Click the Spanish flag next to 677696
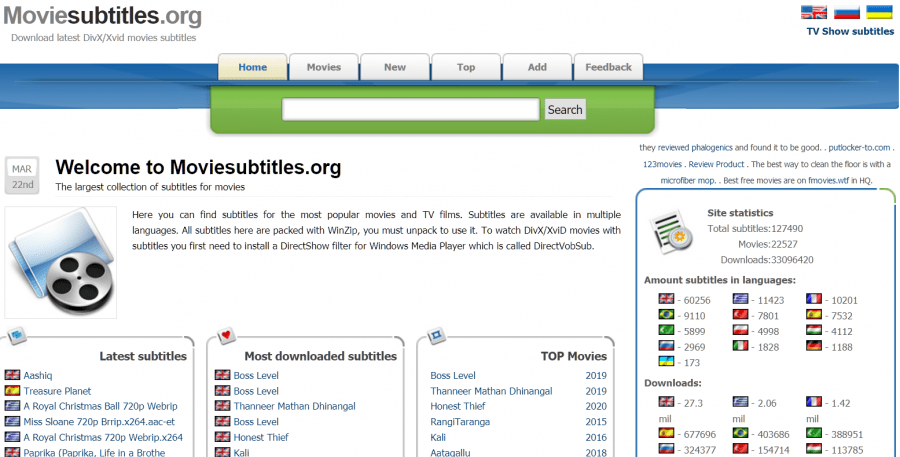The width and height of the screenshot is (900, 457). (x=666, y=433)
